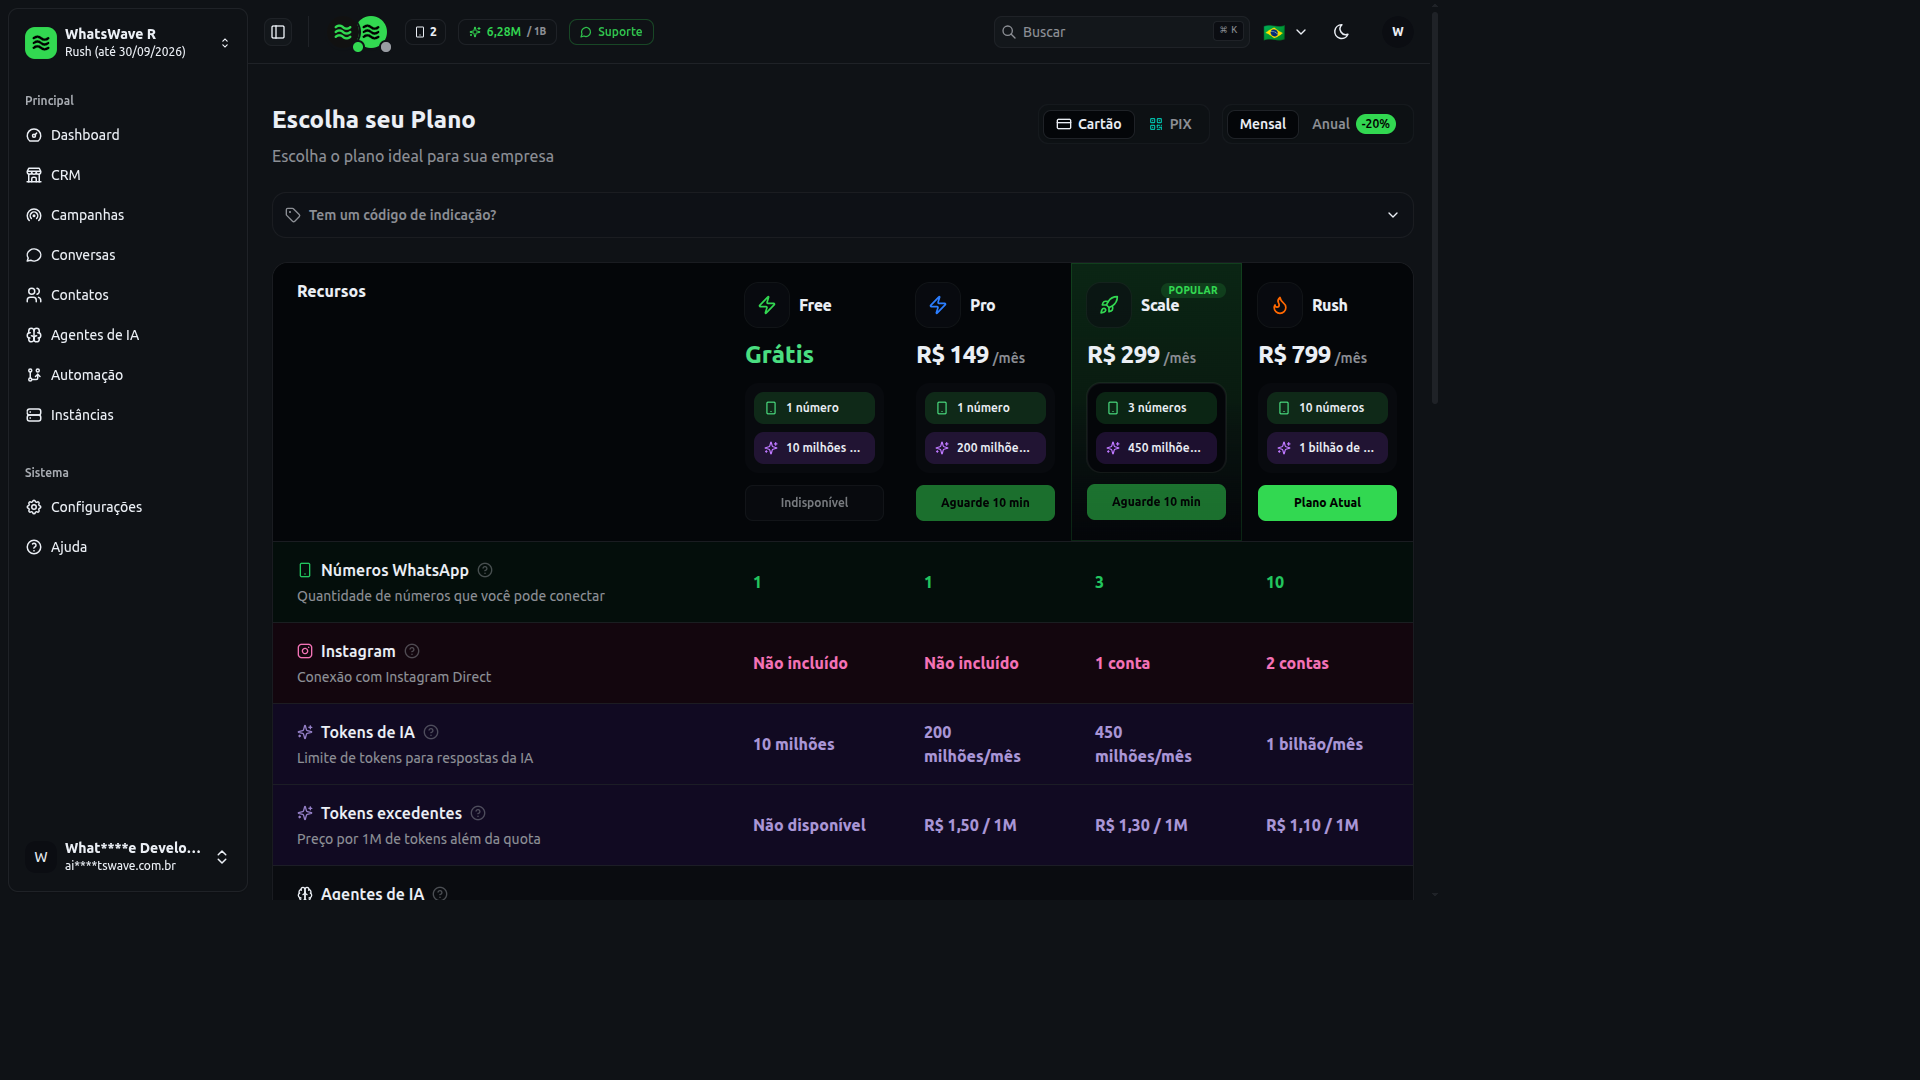
Task: Click help icon next to Instagram
Action: (x=412, y=651)
